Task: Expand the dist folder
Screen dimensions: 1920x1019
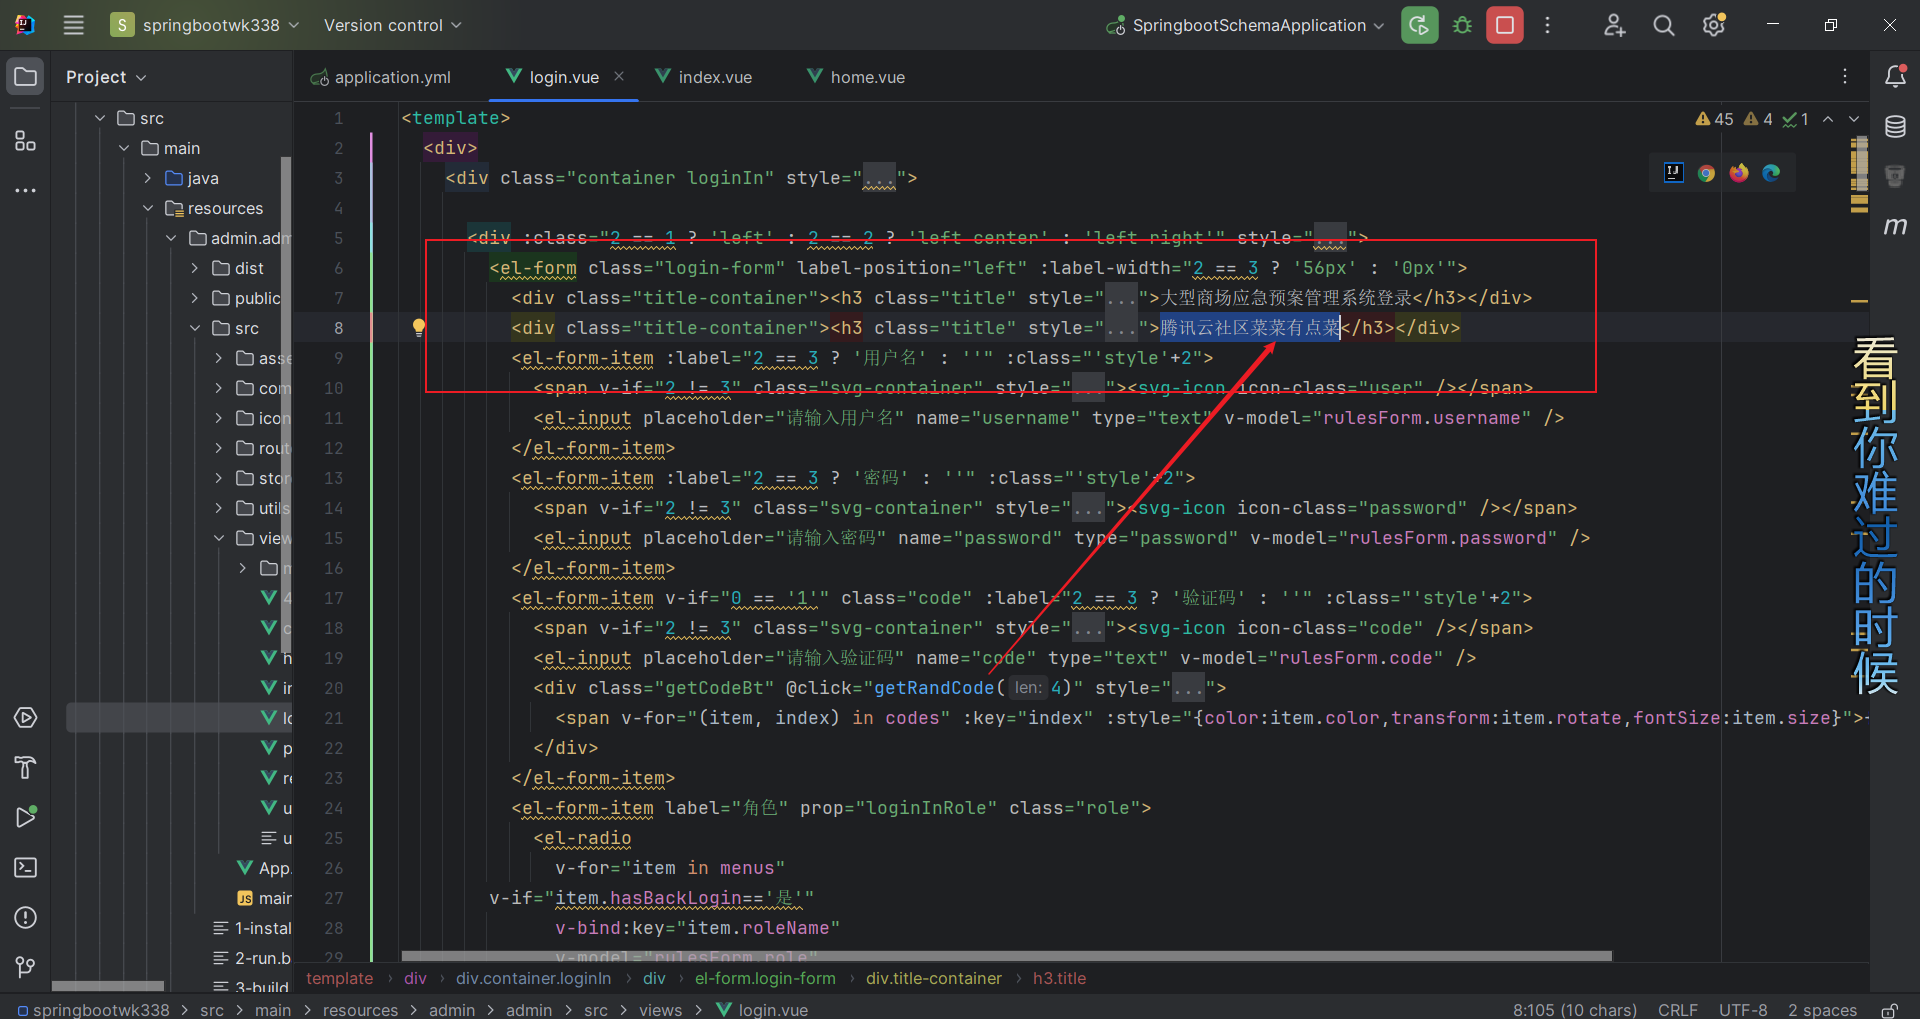Action: click(195, 268)
